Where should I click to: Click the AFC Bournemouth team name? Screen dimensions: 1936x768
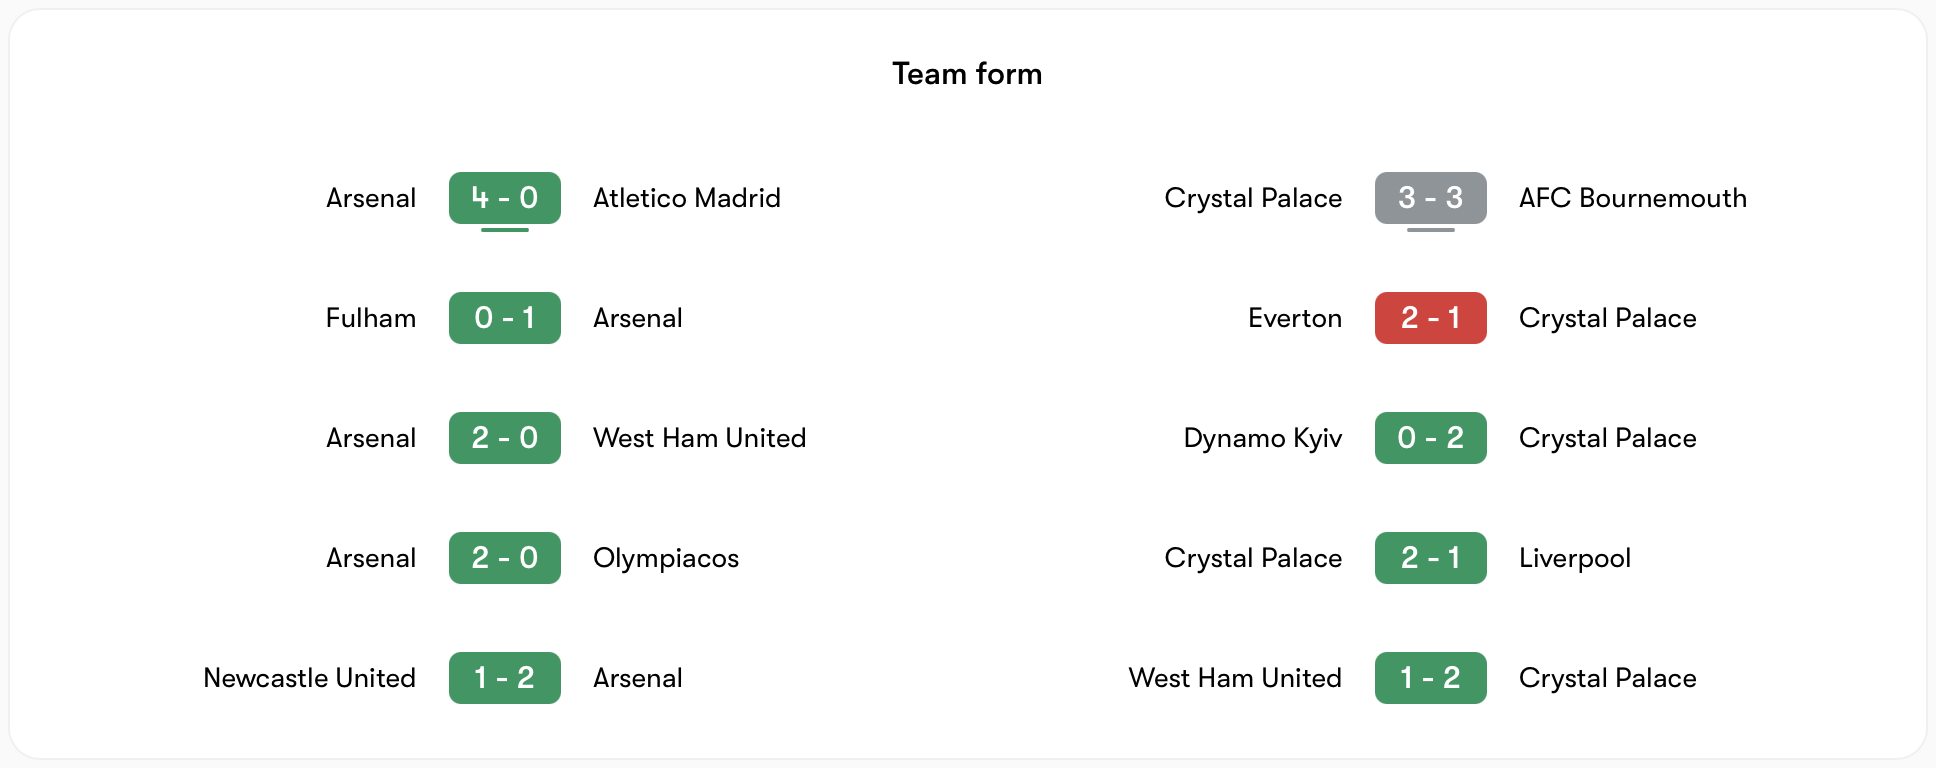pos(1632,198)
